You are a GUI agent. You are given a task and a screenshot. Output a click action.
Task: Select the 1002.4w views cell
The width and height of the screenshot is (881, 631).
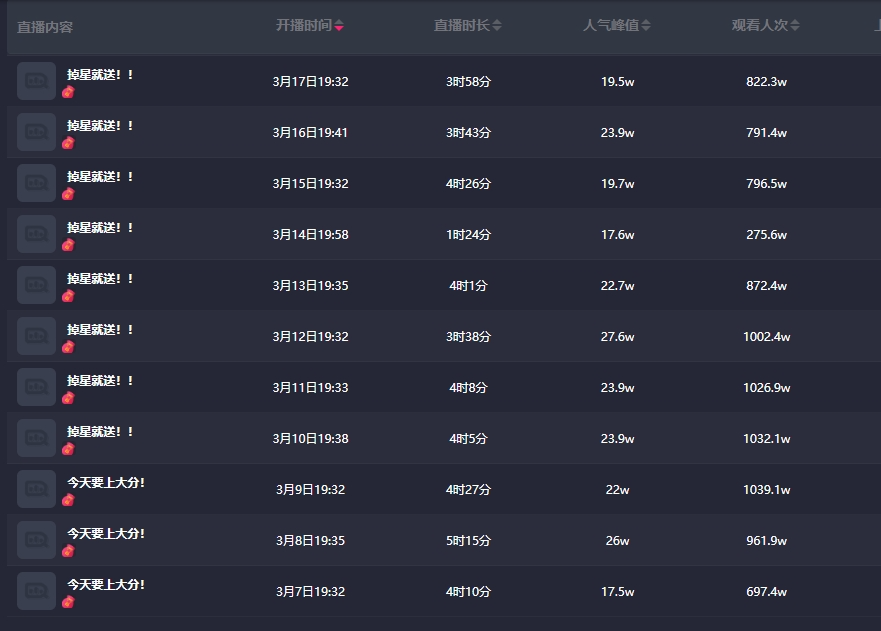tap(766, 337)
